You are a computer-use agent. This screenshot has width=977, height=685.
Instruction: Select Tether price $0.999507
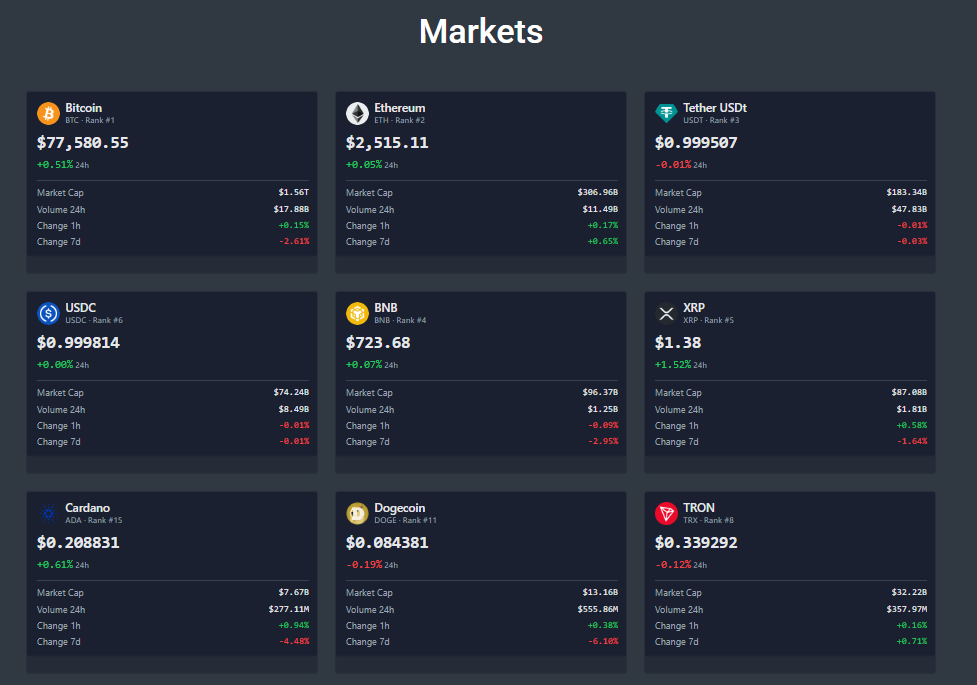point(696,143)
